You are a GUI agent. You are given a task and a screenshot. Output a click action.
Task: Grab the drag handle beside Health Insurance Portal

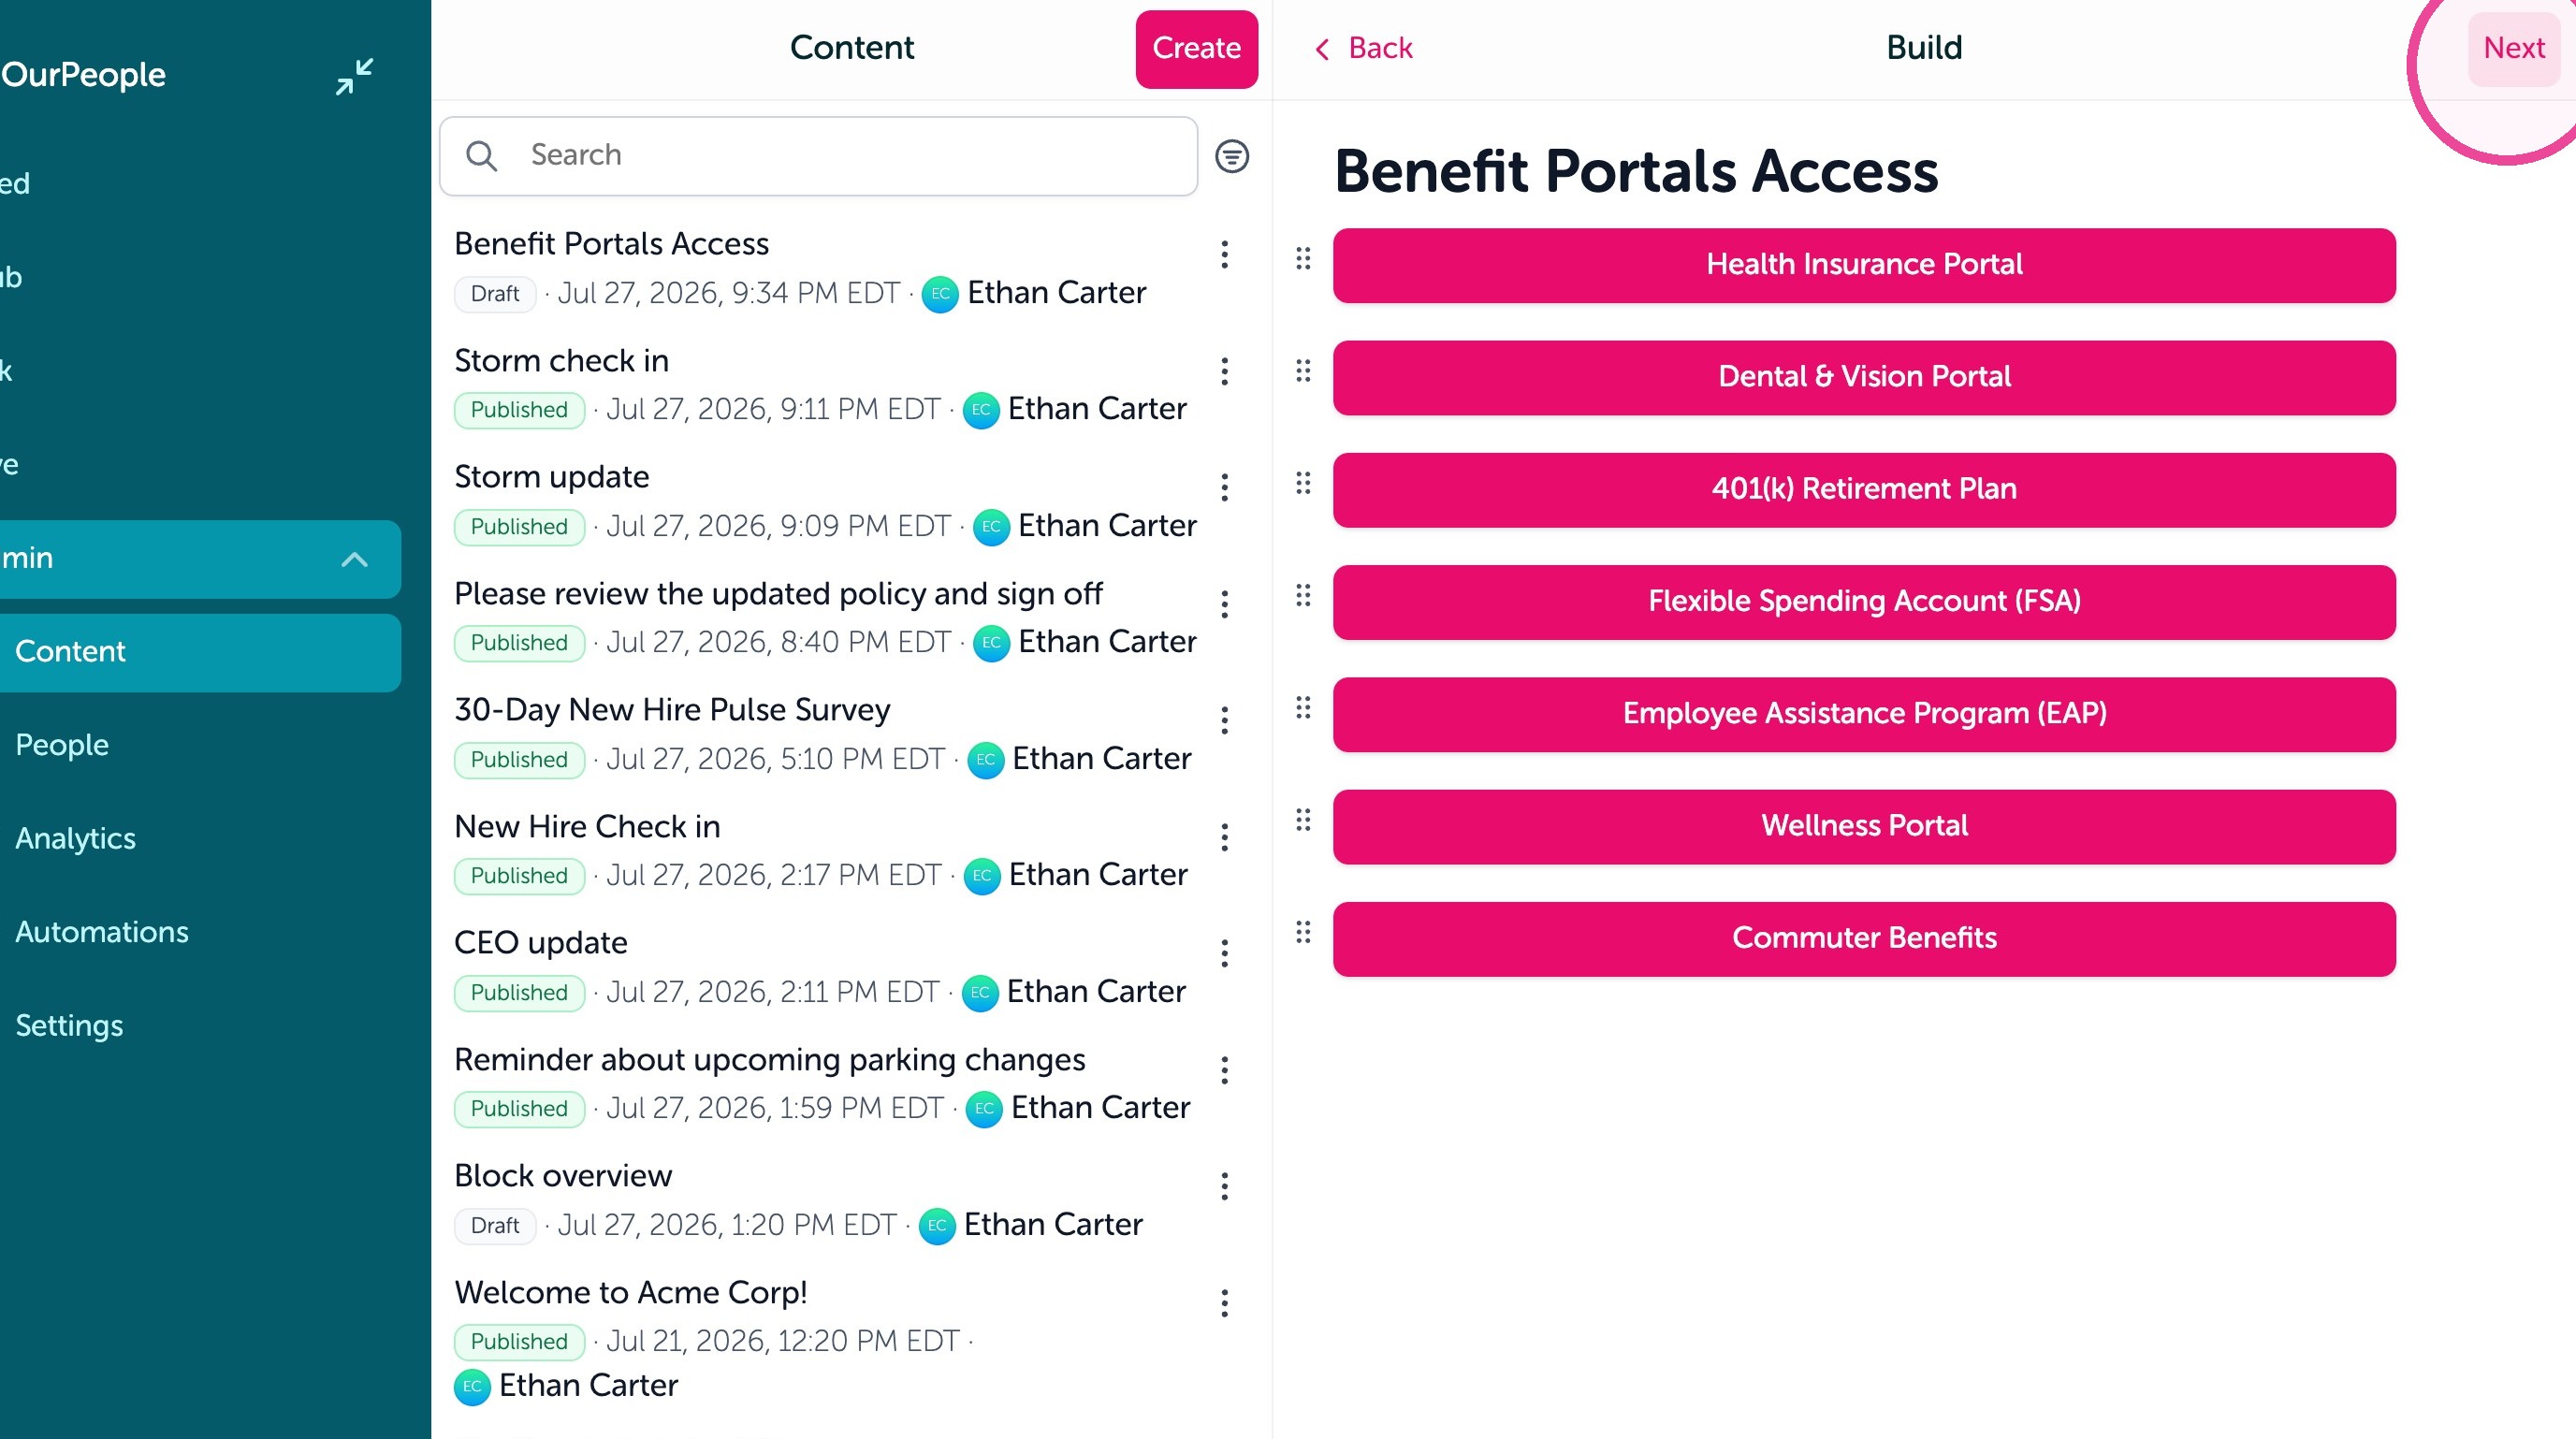pos(1303,259)
